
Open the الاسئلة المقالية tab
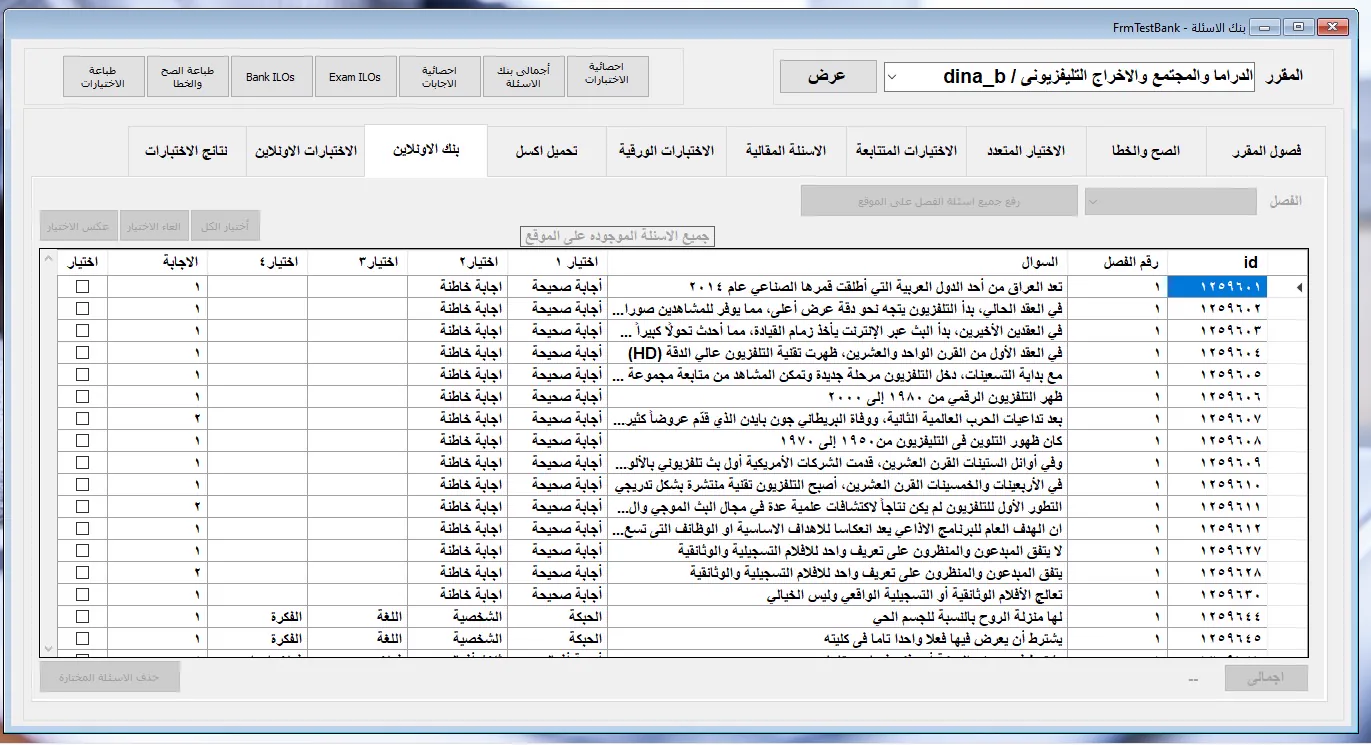pyautogui.click(x=786, y=152)
